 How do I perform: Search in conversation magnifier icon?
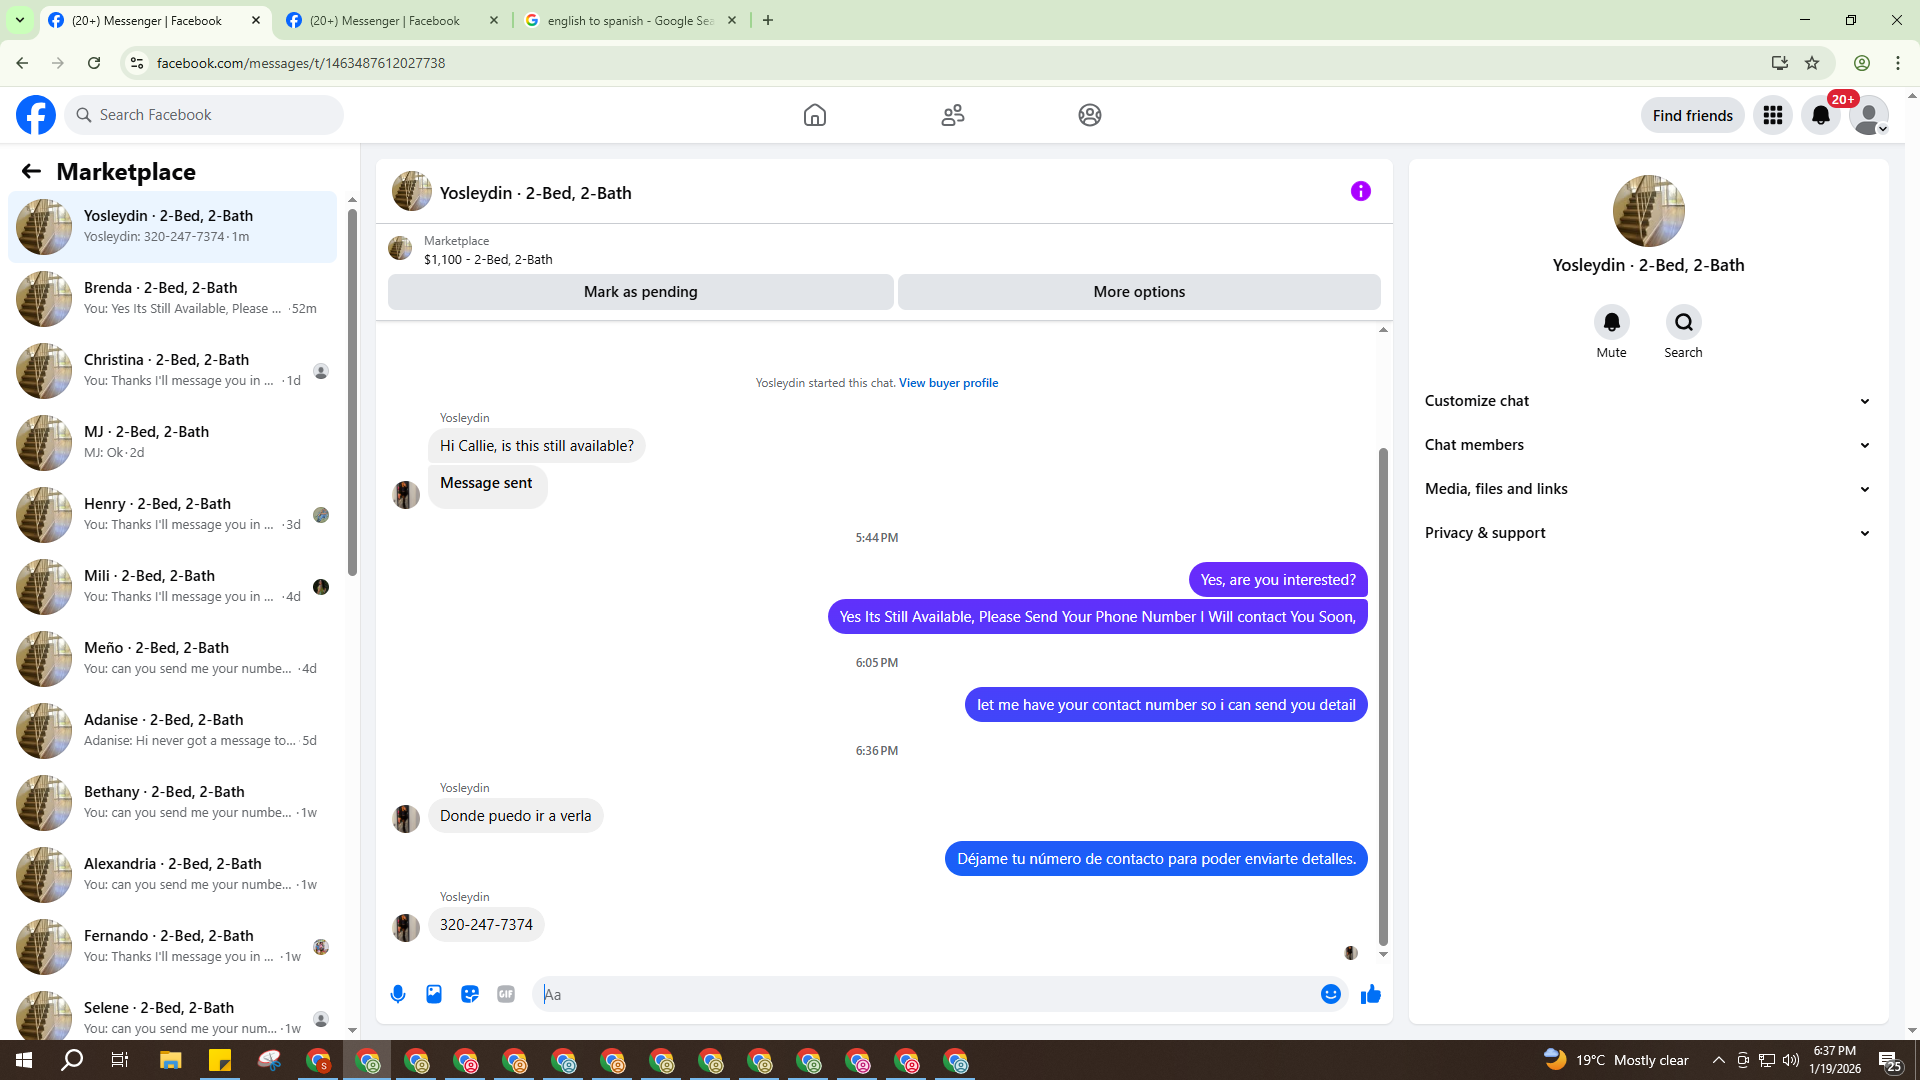click(x=1683, y=322)
